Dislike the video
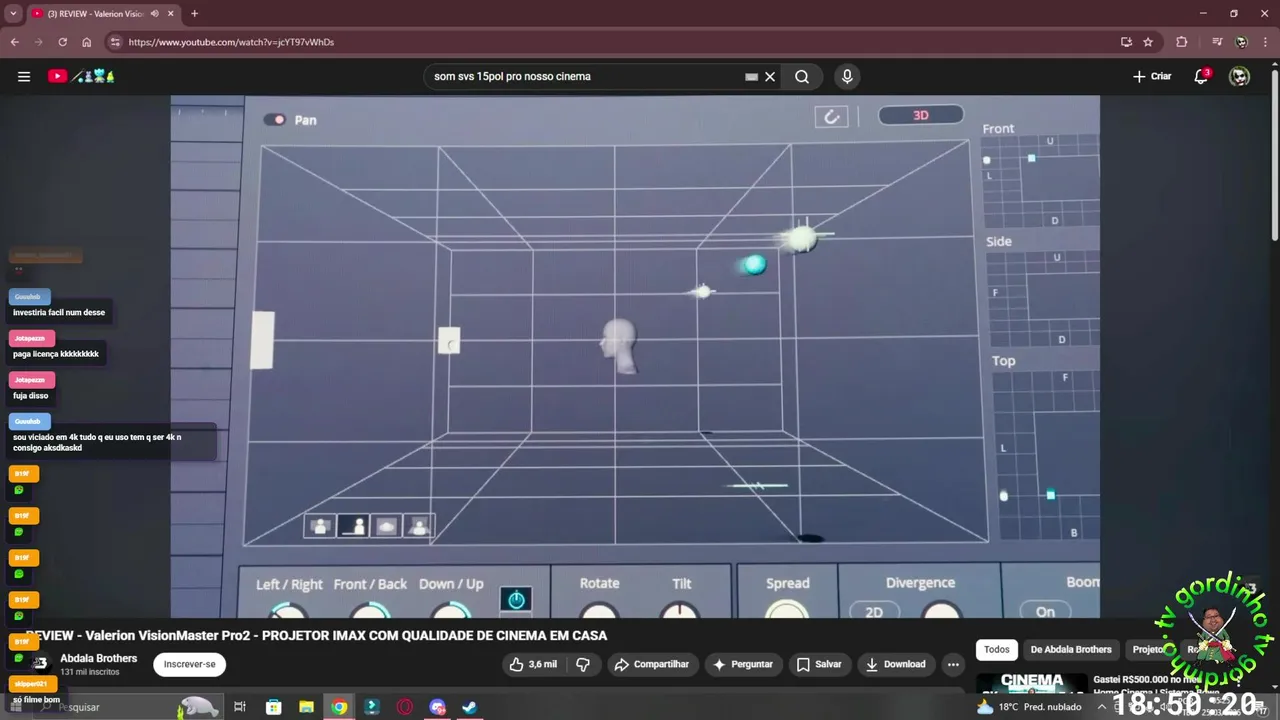The height and width of the screenshot is (720, 1280). [x=583, y=664]
